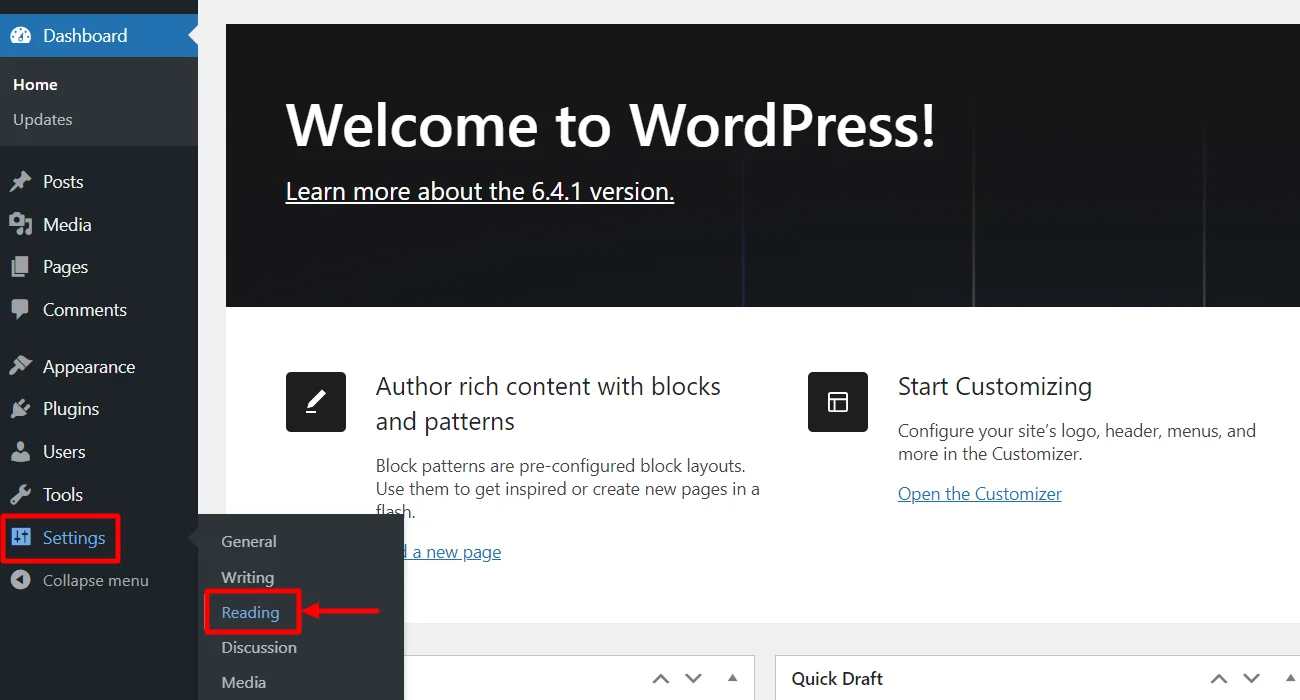Click the Dashboard gauge icon

pos(20,36)
